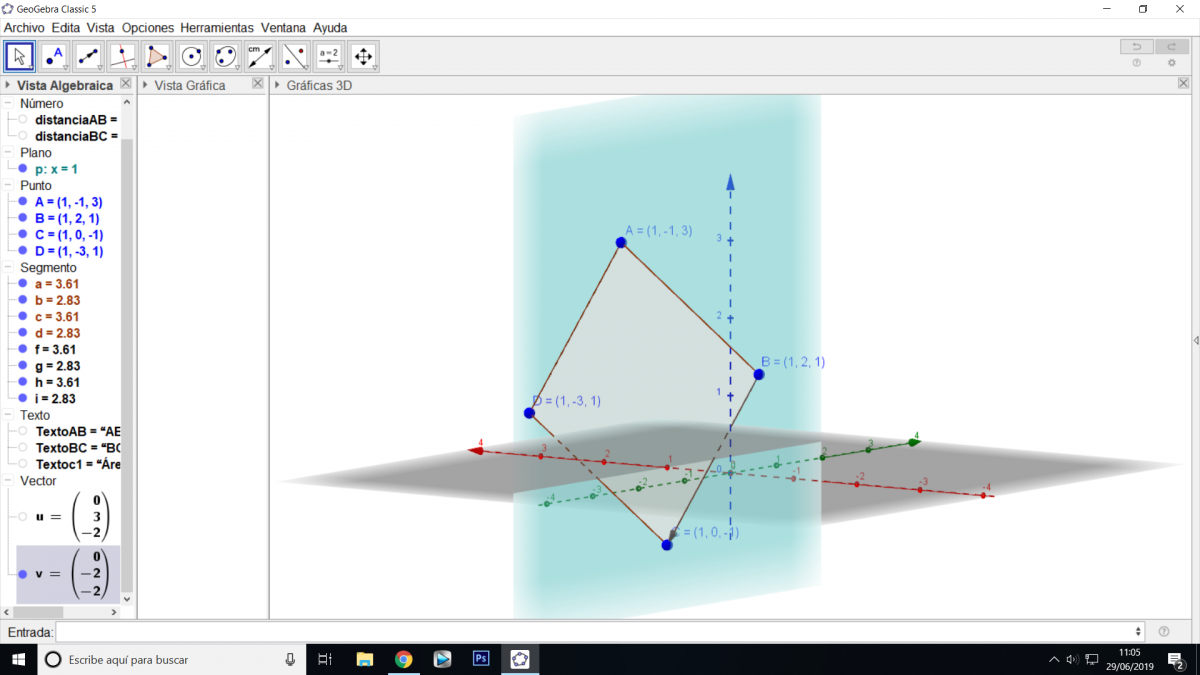This screenshot has height=675, width=1200.
Task: Open the Opciones menu
Action: coord(147,28)
